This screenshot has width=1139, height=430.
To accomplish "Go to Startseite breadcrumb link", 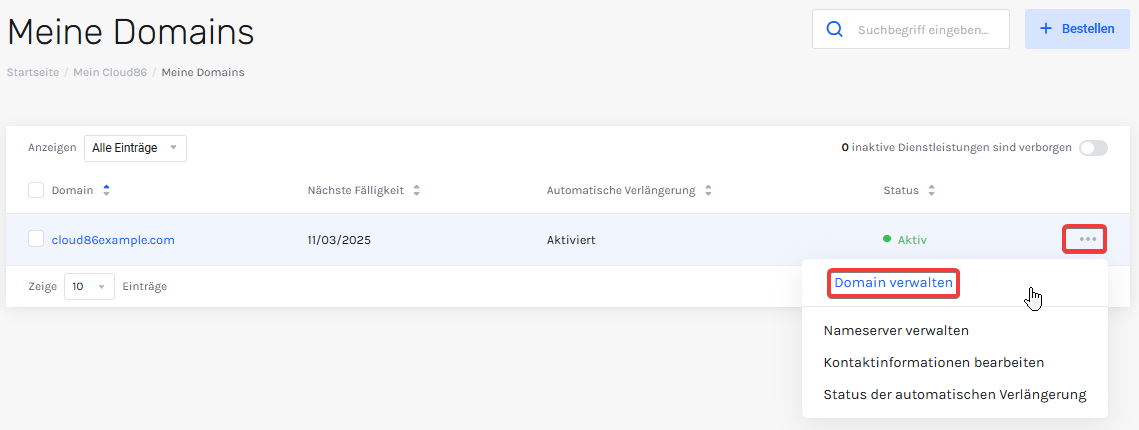I will tap(33, 73).
